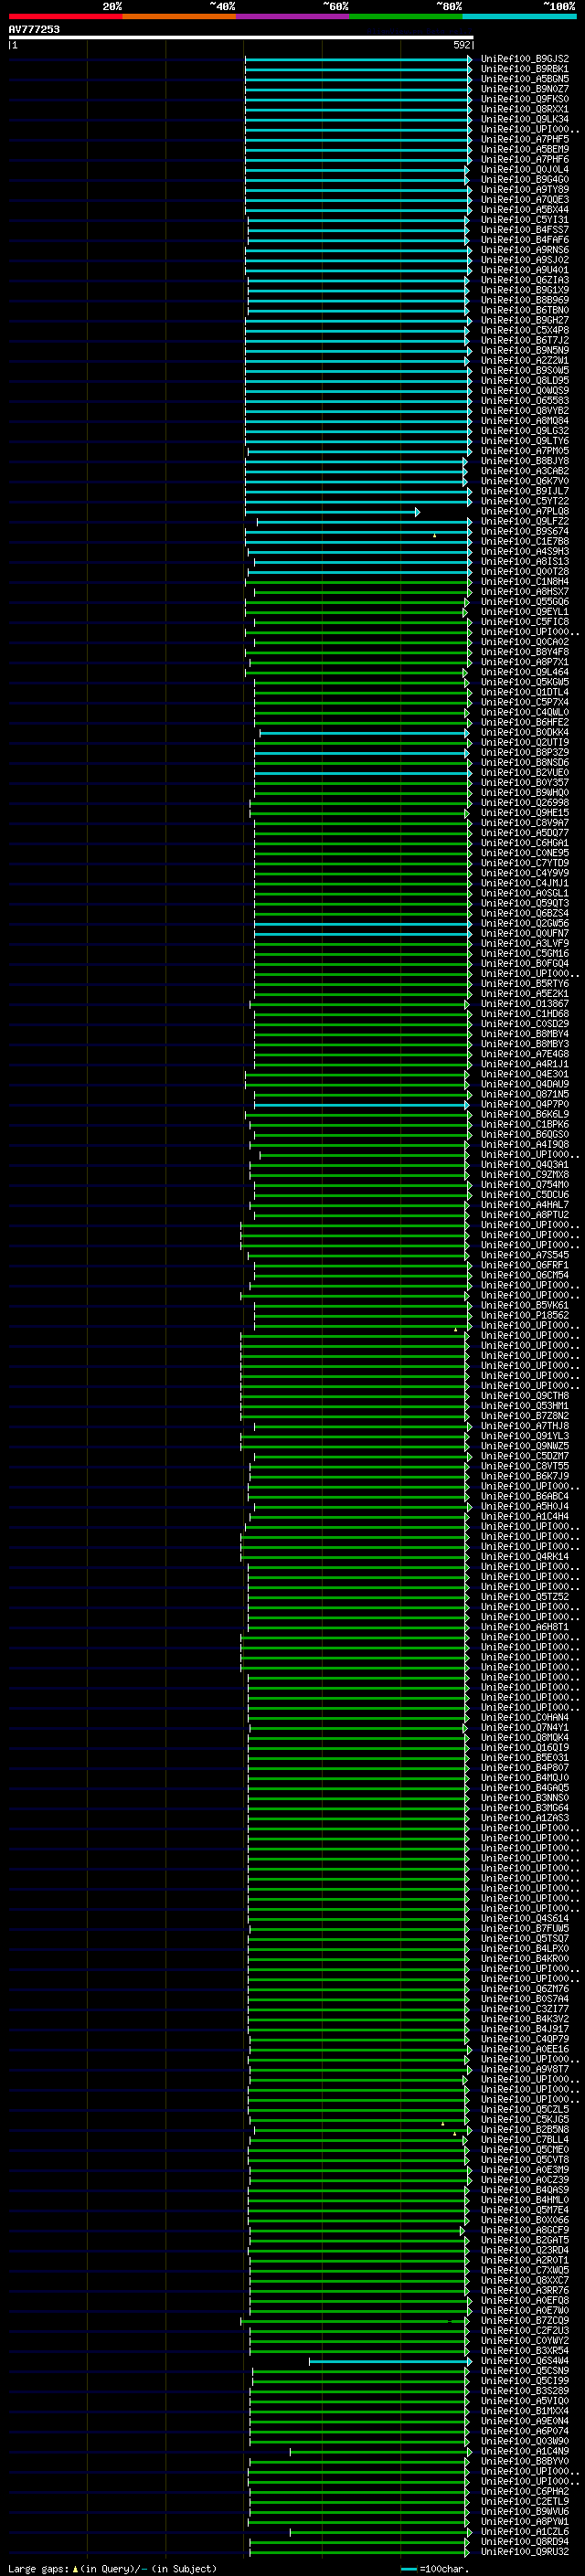Click the cyan ~100% identity legend segment

click(520, 16)
